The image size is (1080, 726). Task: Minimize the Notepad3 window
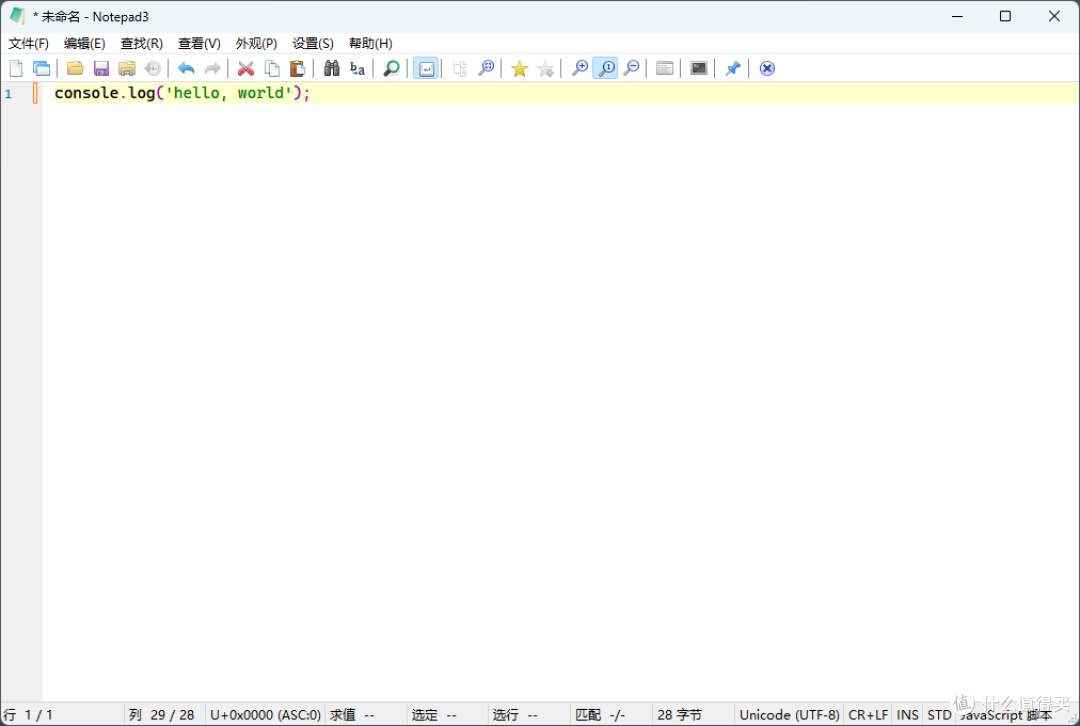(x=957, y=16)
